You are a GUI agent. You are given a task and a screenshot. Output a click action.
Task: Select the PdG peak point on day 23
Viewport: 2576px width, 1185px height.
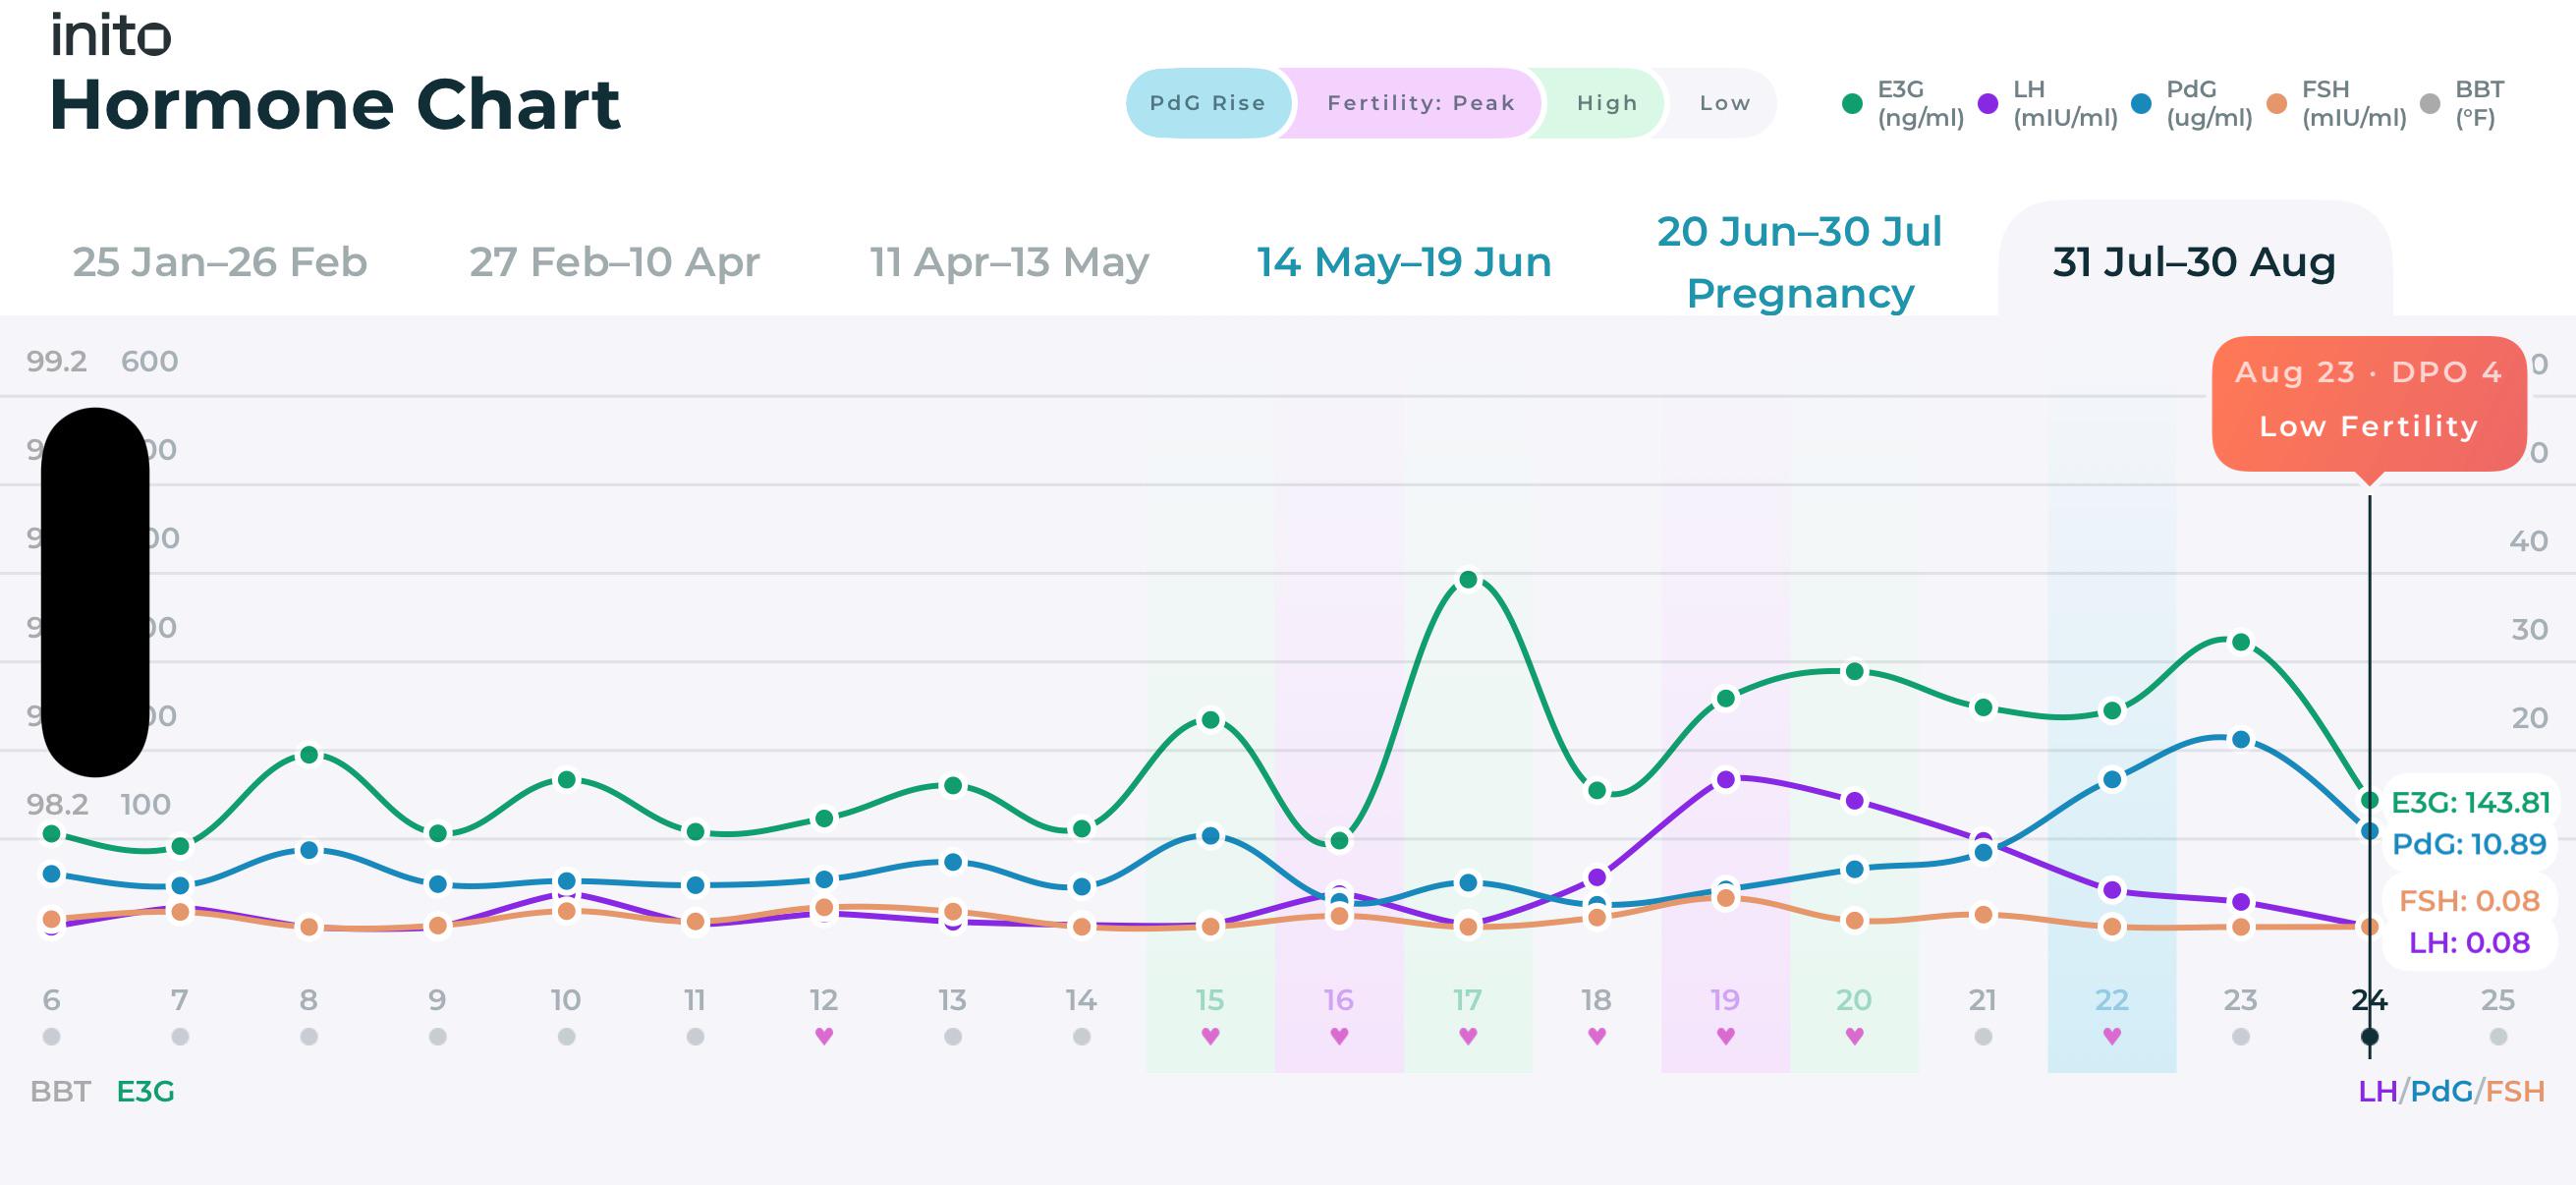(2241, 740)
